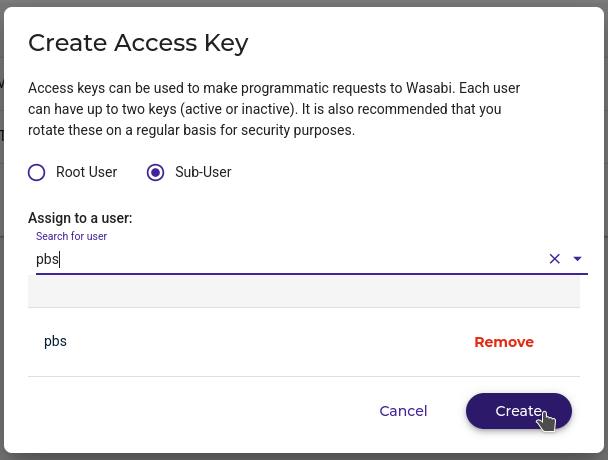Click the "Search for user" floating label
This screenshot has width=608, height=460.
tap(71, 236)
